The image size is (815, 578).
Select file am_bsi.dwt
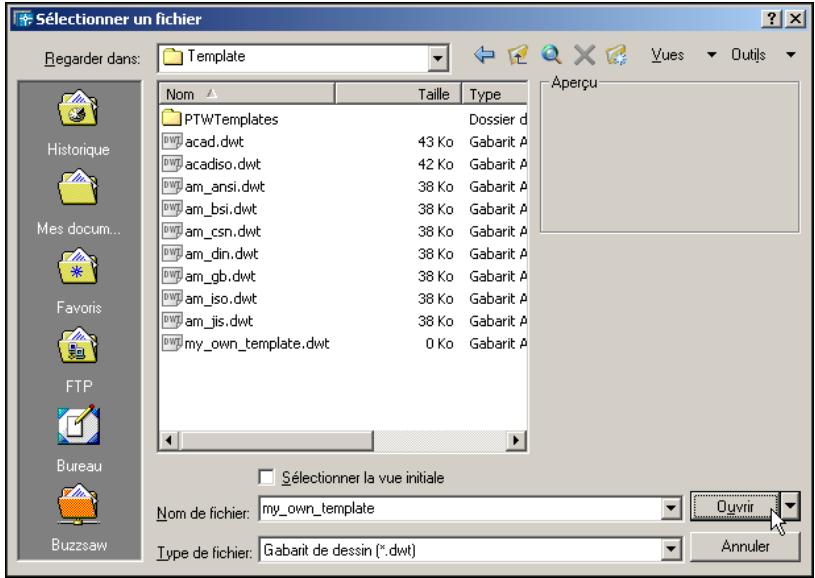click(220, 208)
